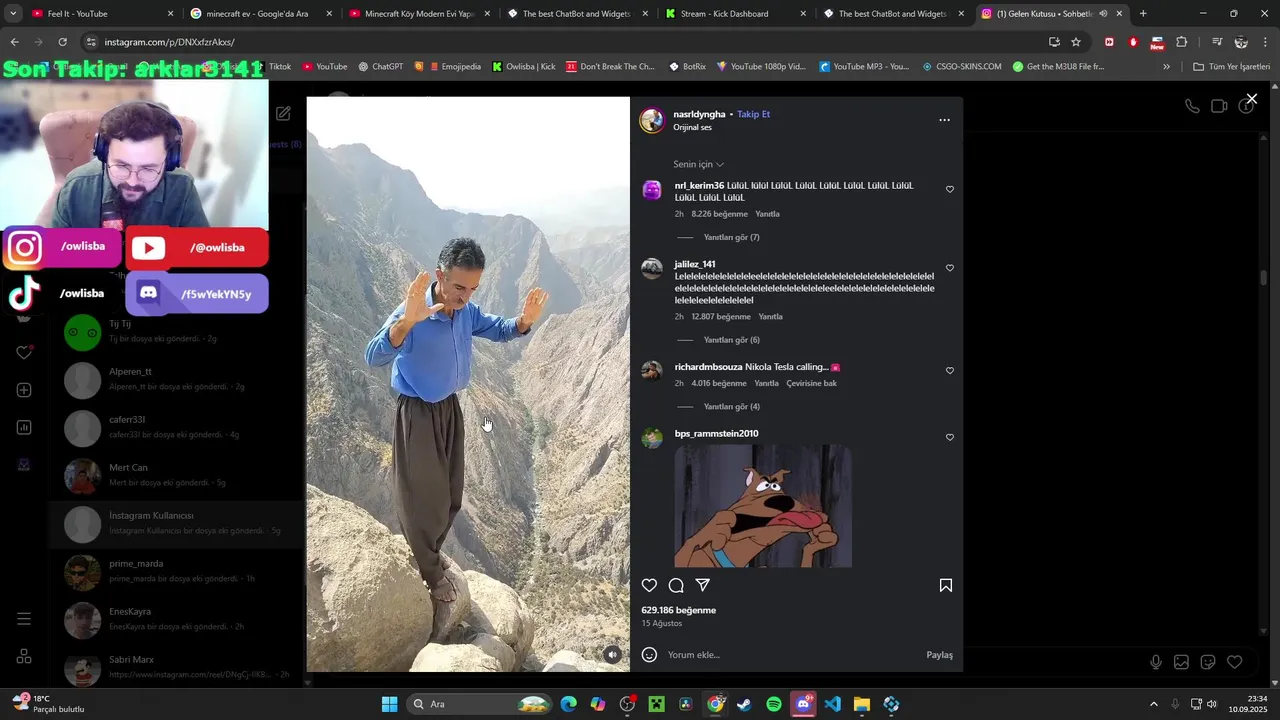Image resolution: width=1280 pixels, height=720 pixels.
Task: Start a video call with camera icon
Action: coord(1219,106)
